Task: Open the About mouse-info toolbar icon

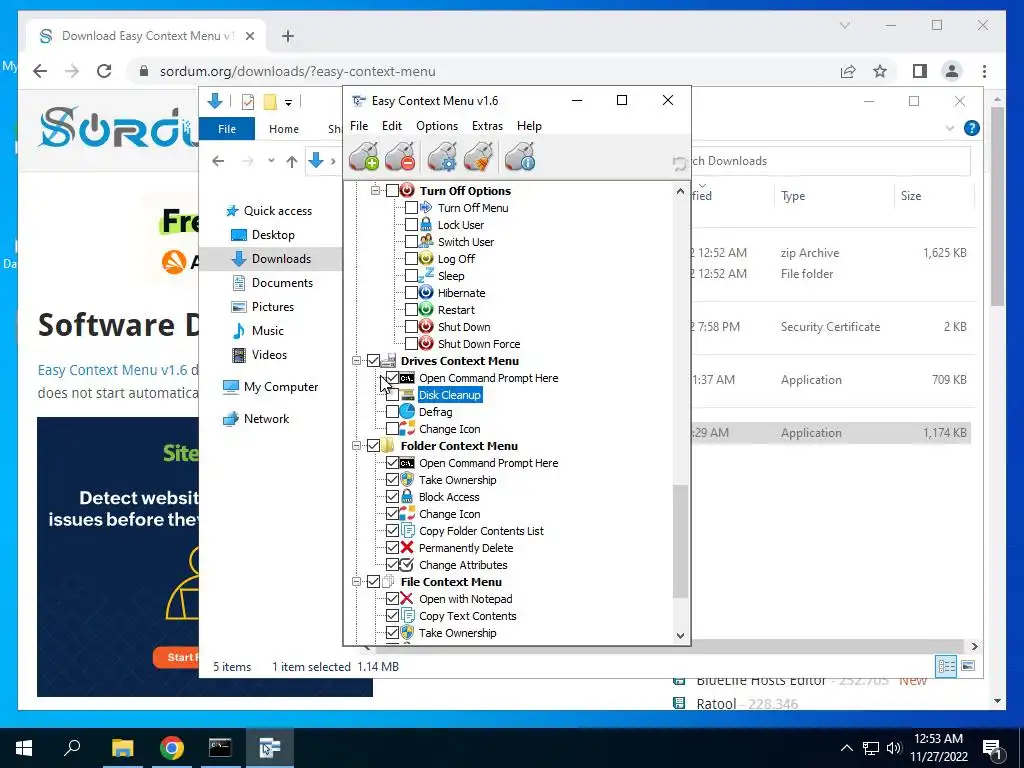Action: [x=520, y=157]
